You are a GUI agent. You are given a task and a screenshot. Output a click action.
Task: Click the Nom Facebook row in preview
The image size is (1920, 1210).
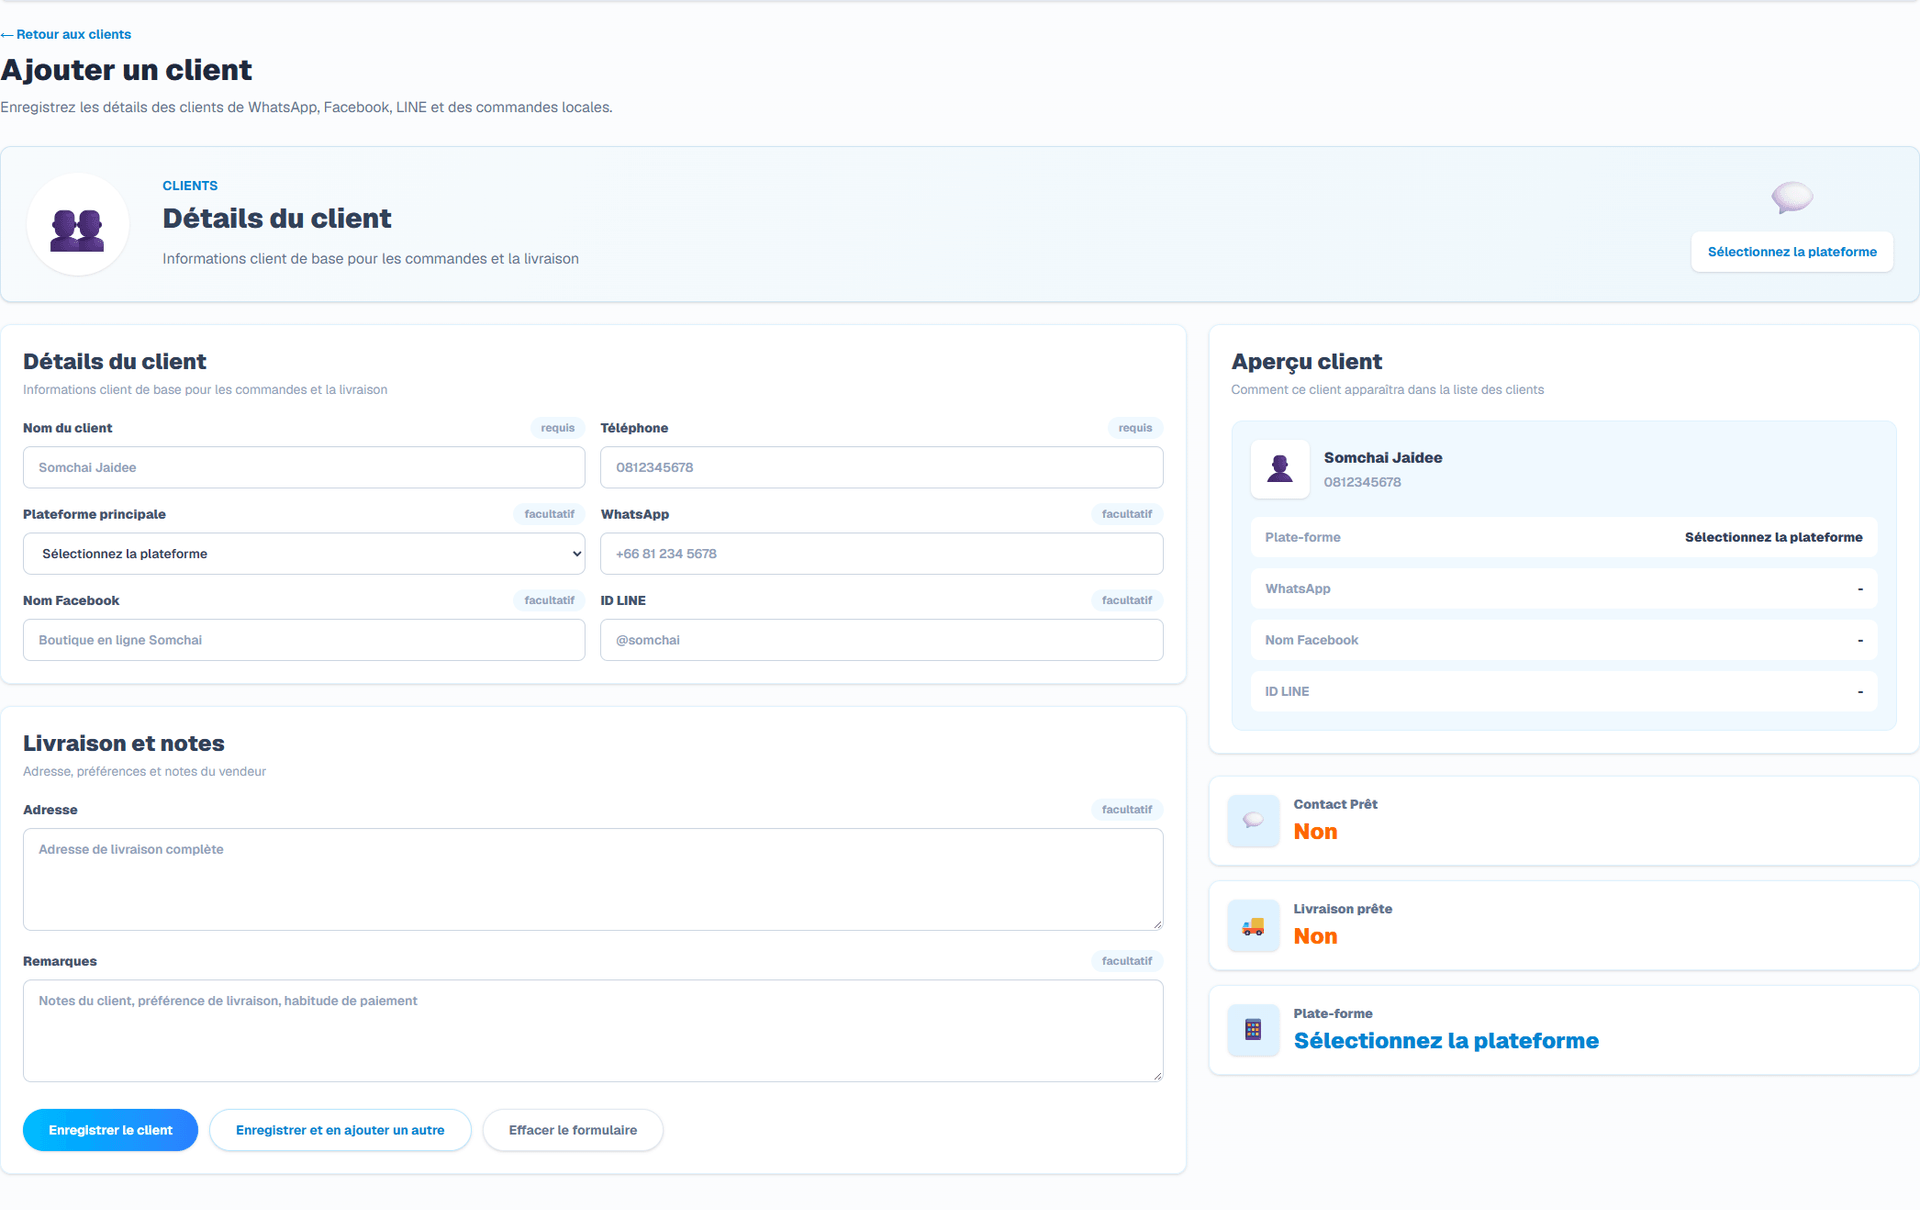coord(1564,640)
